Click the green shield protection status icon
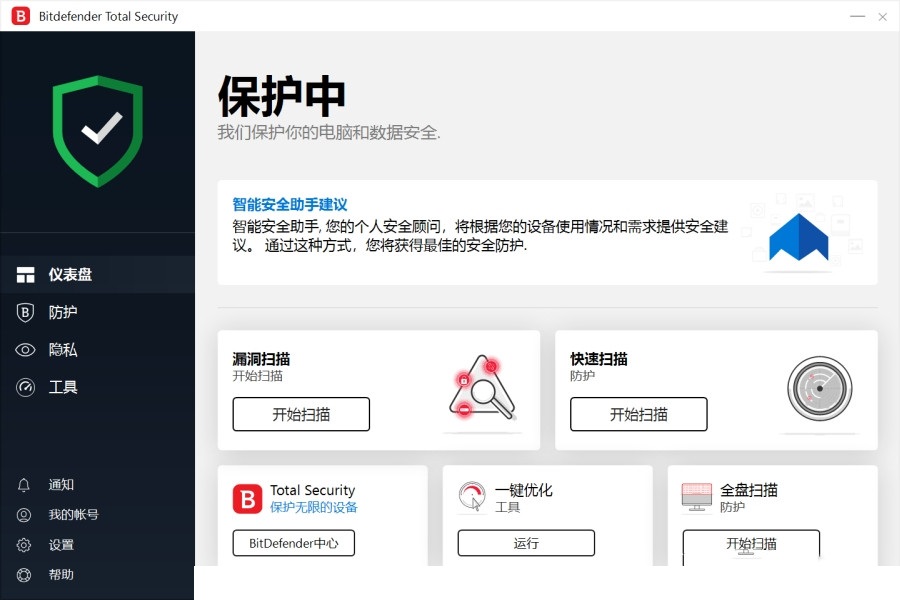The height and width of the screenshot is (600, 900). pos(98,131)
